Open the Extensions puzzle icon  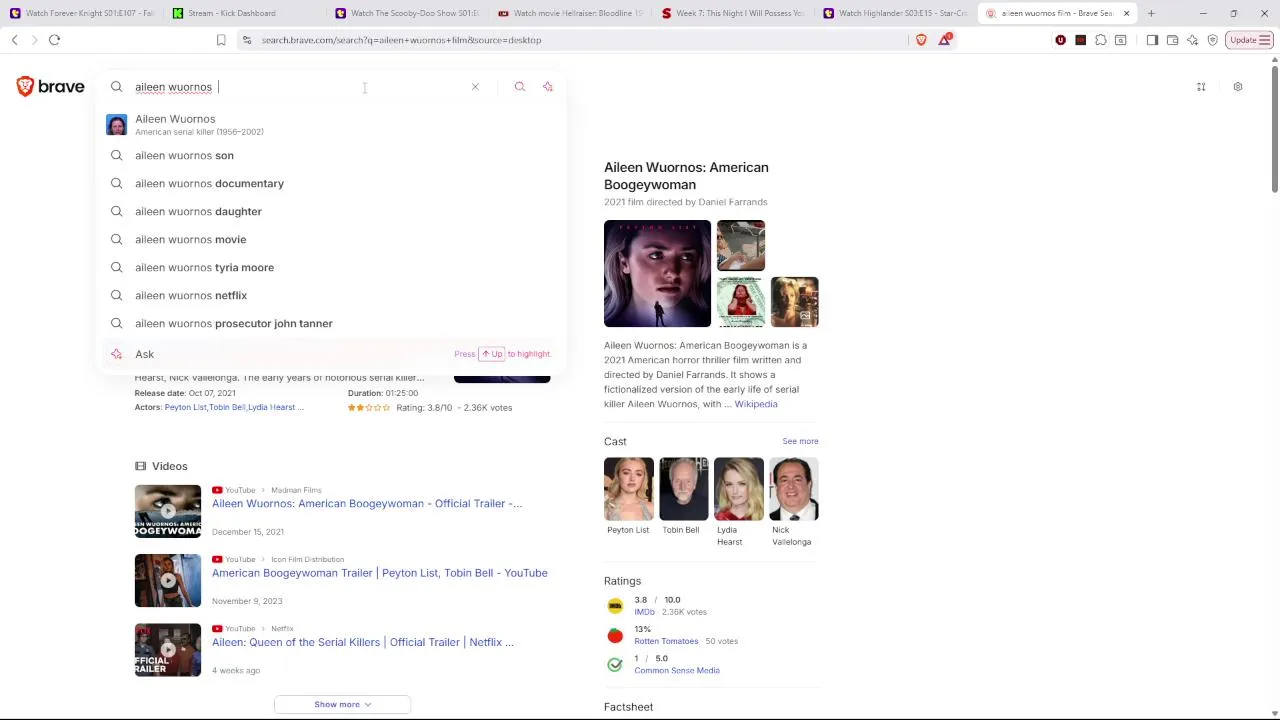coord(1101,40)
